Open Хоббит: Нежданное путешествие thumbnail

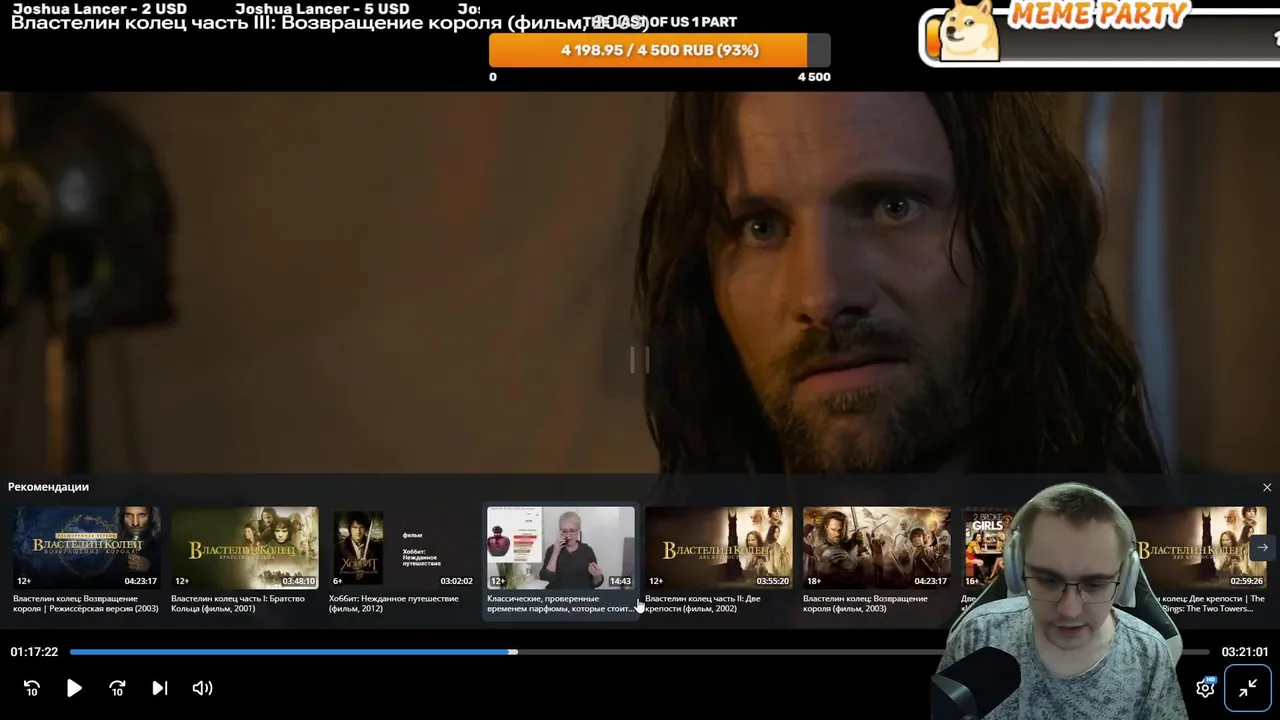pyautogui.click(x=403, y=547)
